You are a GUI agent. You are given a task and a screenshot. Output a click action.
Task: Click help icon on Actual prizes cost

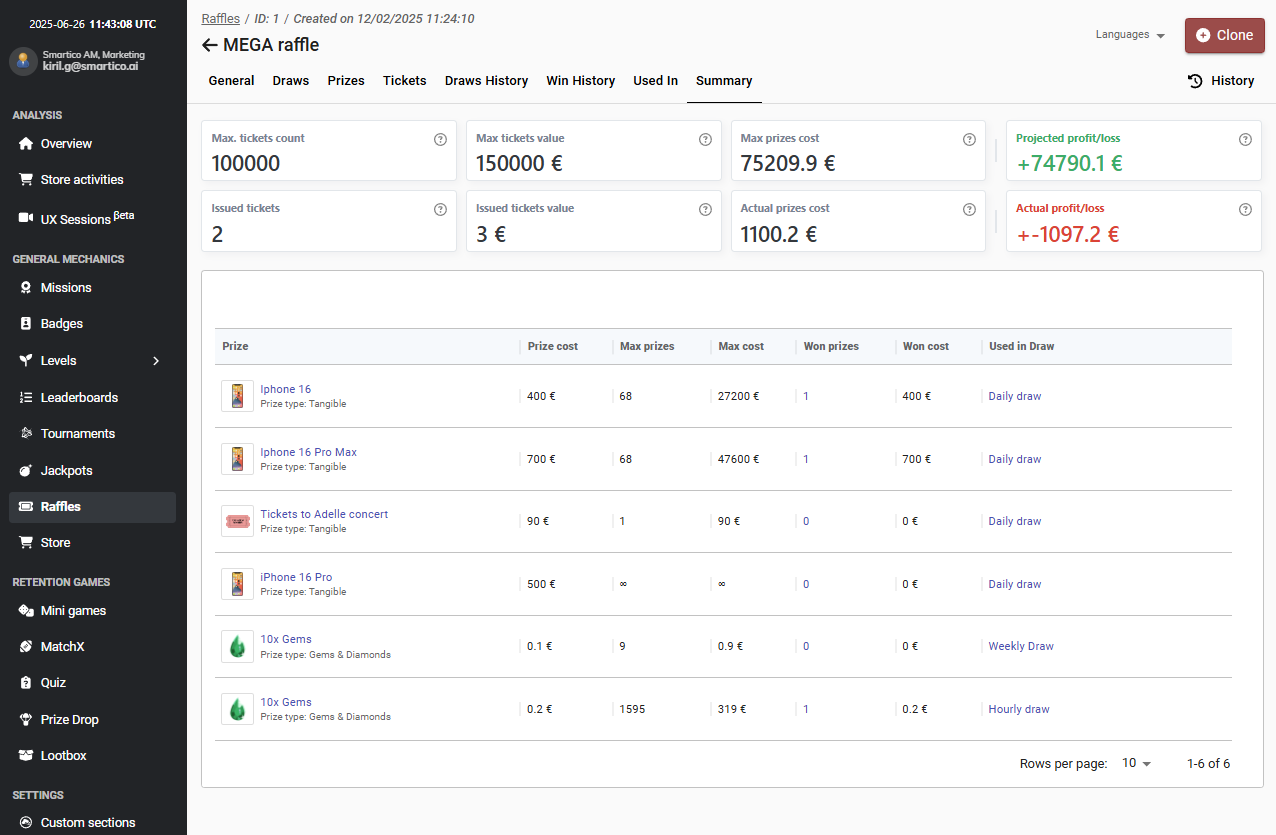tap(969, 210)
